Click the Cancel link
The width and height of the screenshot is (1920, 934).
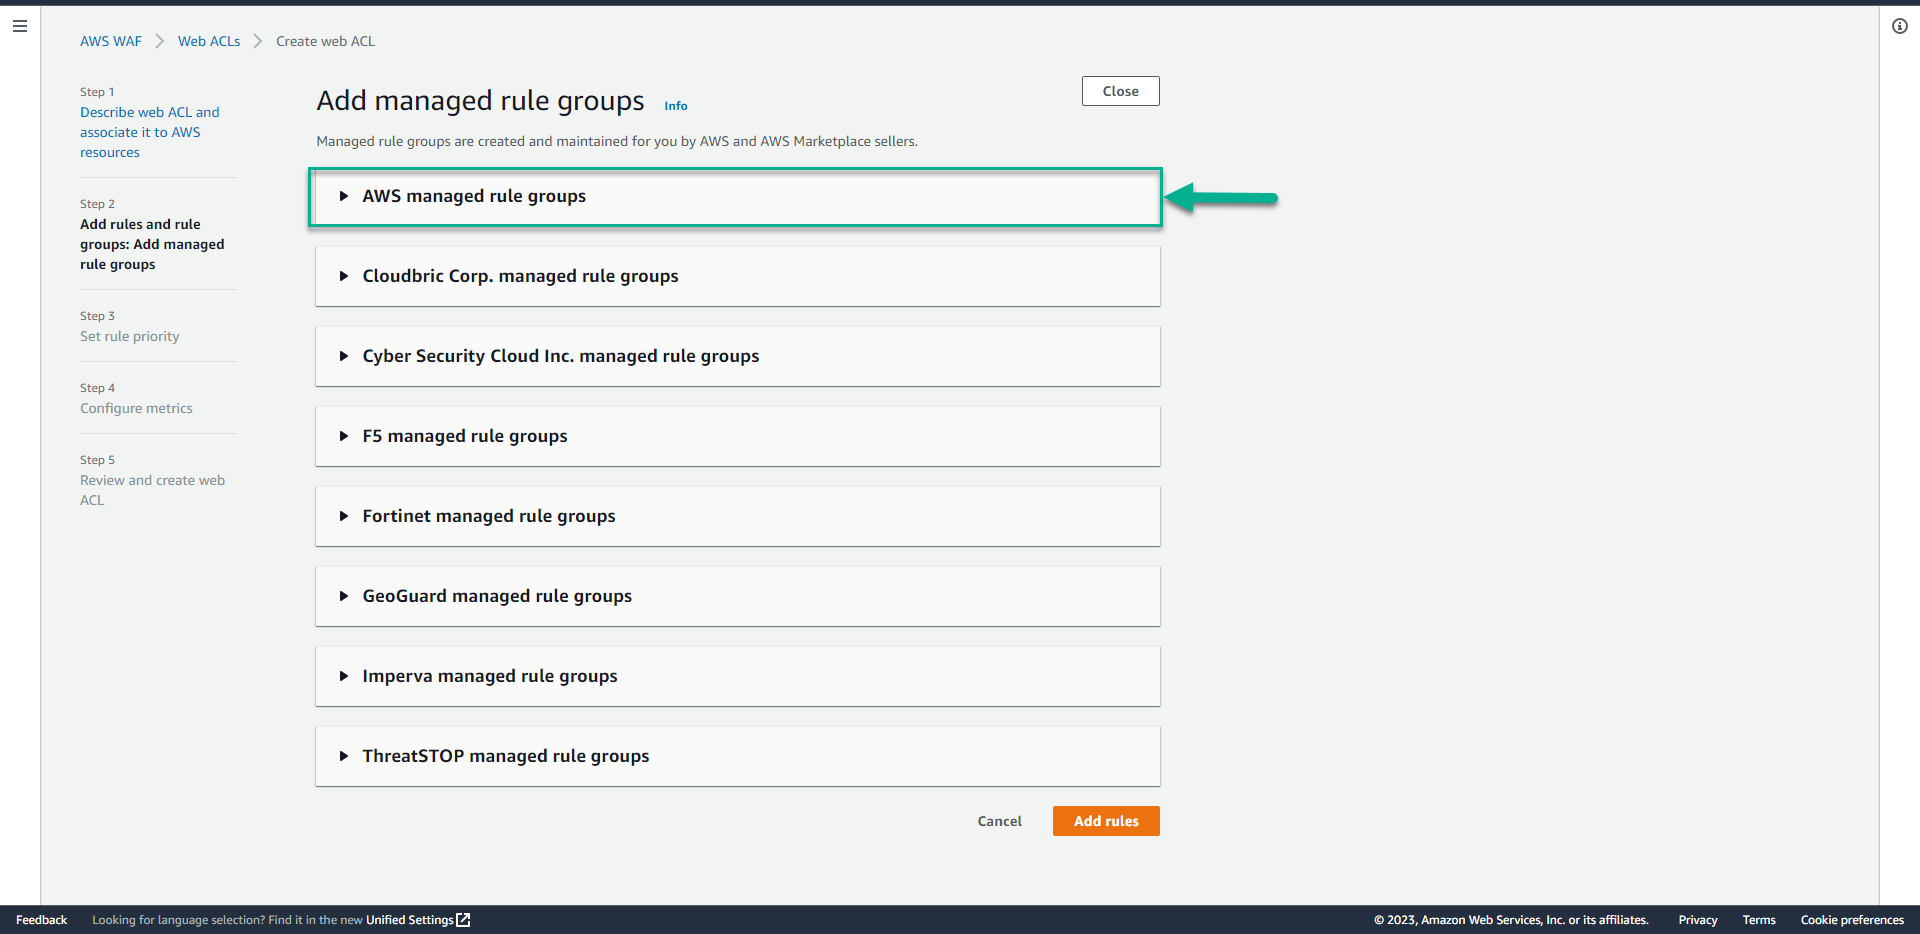(x=999, y=820)
